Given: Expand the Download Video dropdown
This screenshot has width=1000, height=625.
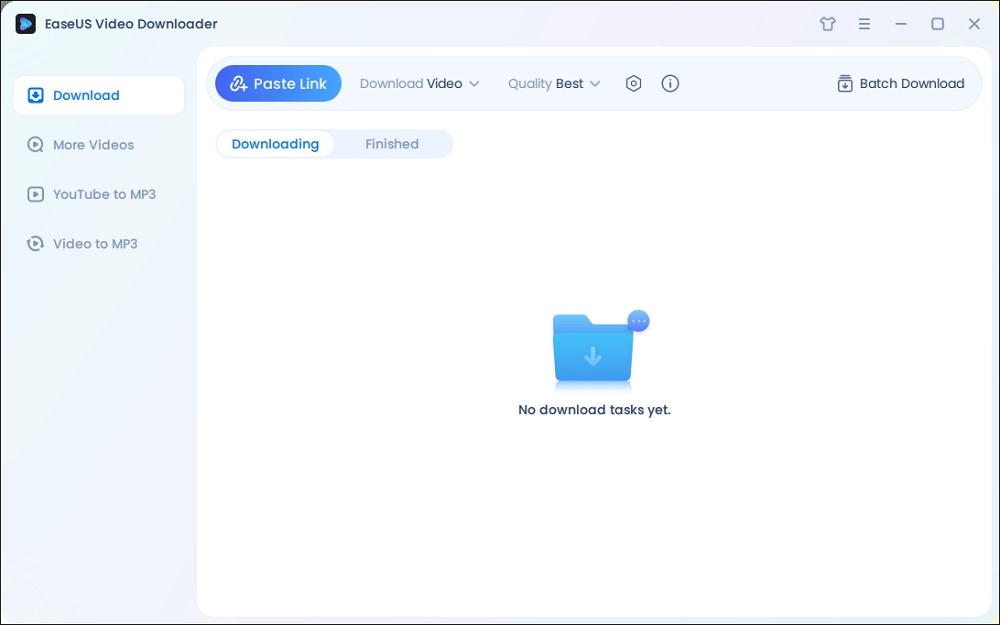Looking at the screenshot, I should pyautogui.click(x=420, y=84).
